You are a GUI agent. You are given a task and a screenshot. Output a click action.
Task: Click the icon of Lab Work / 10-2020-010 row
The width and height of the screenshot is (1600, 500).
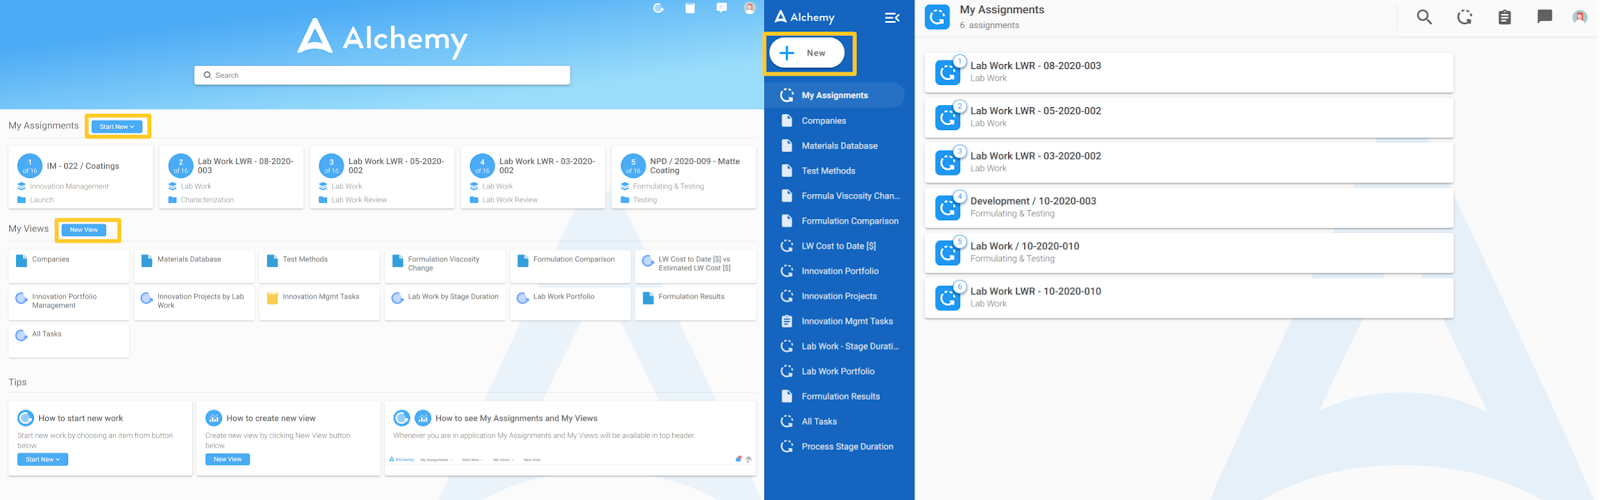point(947,252)
